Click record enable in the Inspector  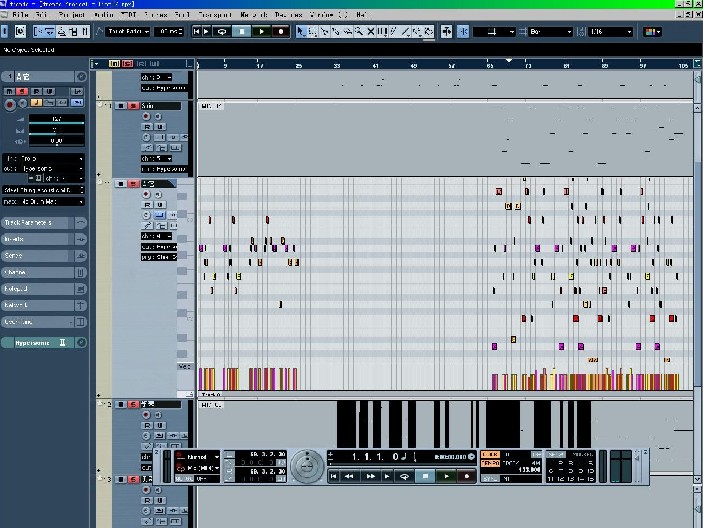click(x=10, y=103)
